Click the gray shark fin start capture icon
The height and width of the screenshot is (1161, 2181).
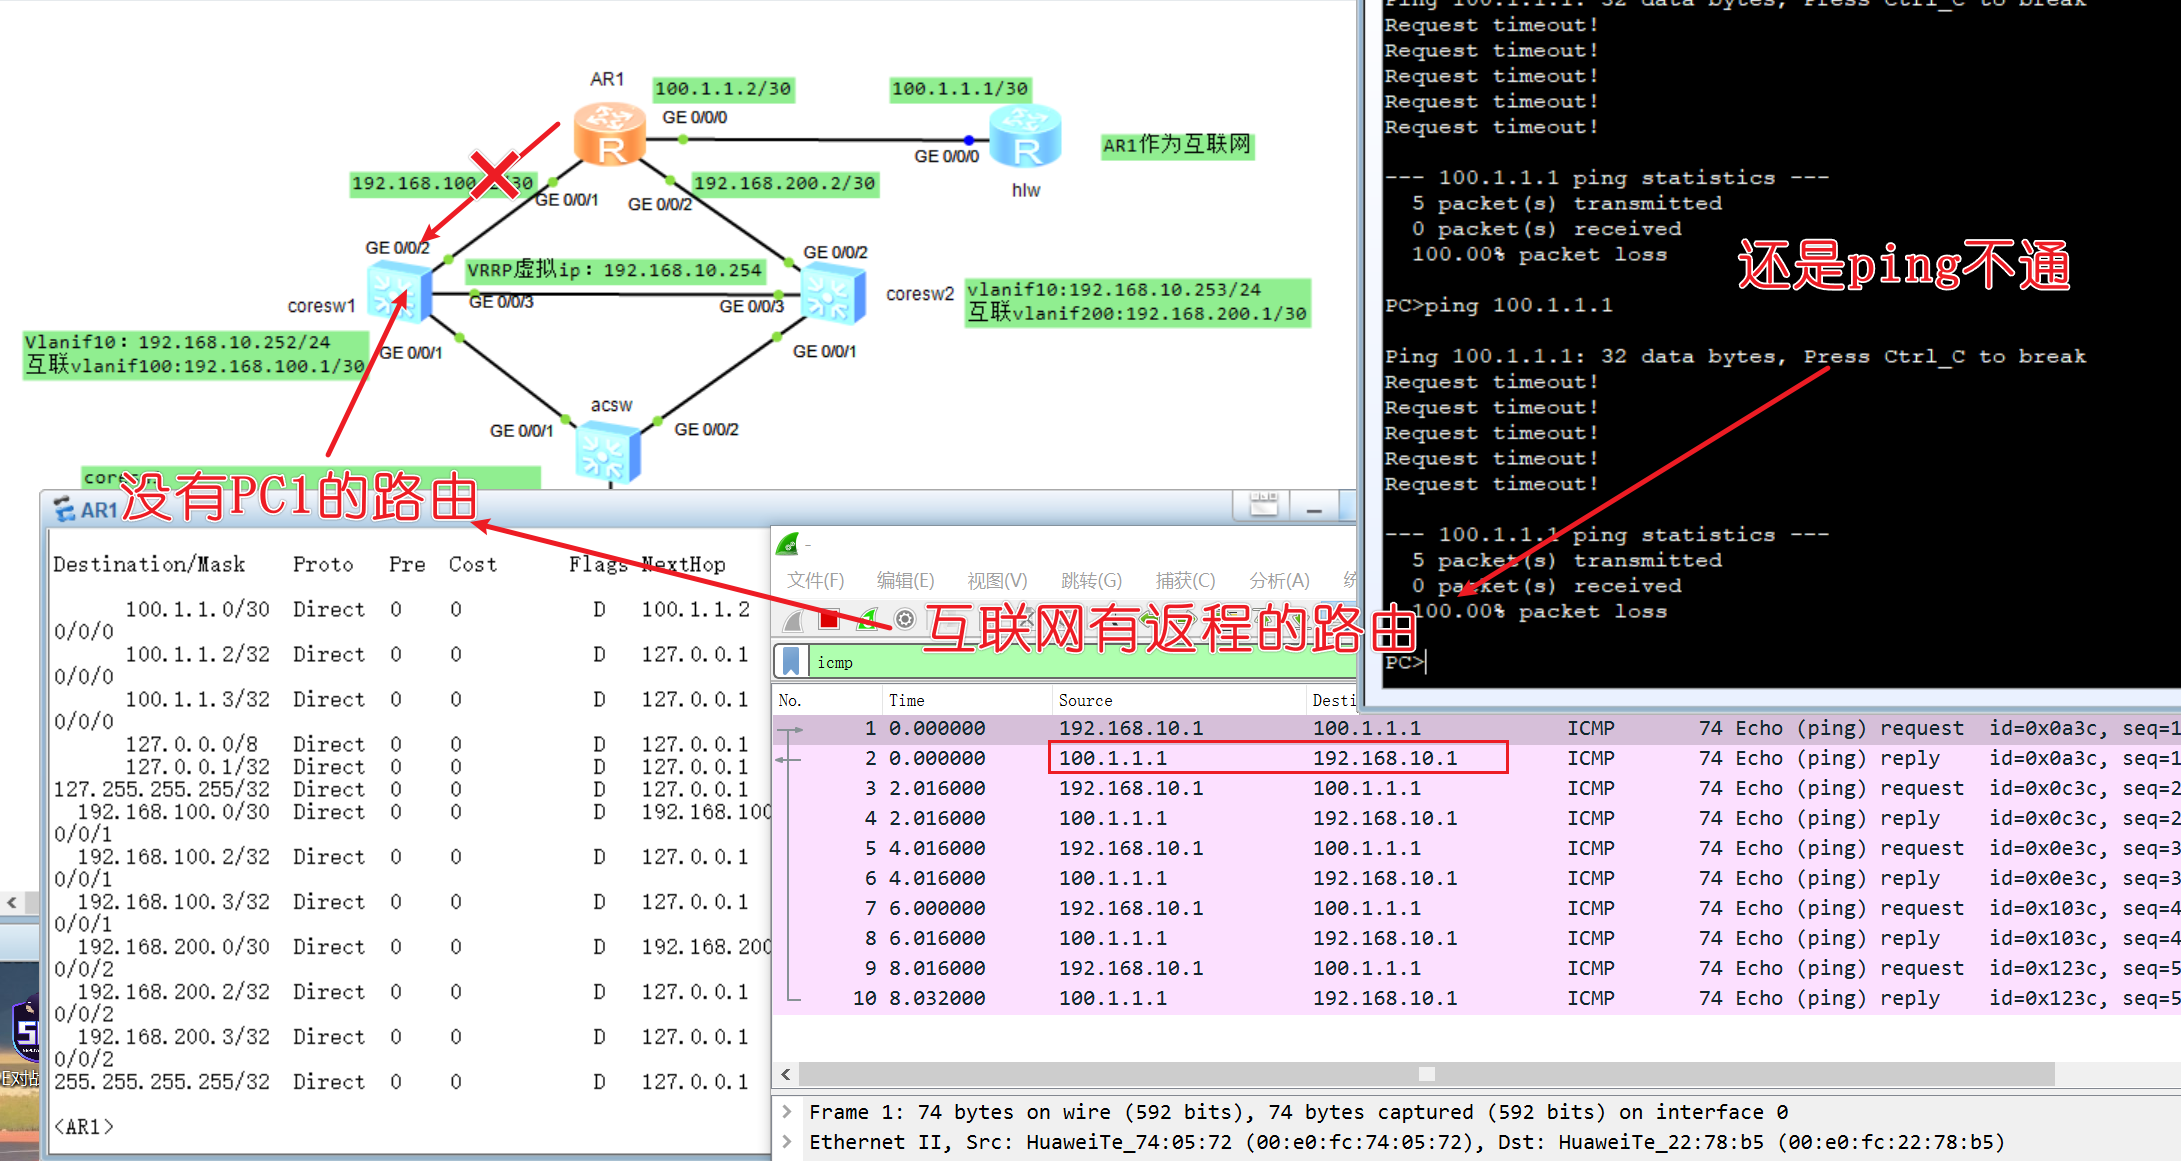(x=794, y=621)
